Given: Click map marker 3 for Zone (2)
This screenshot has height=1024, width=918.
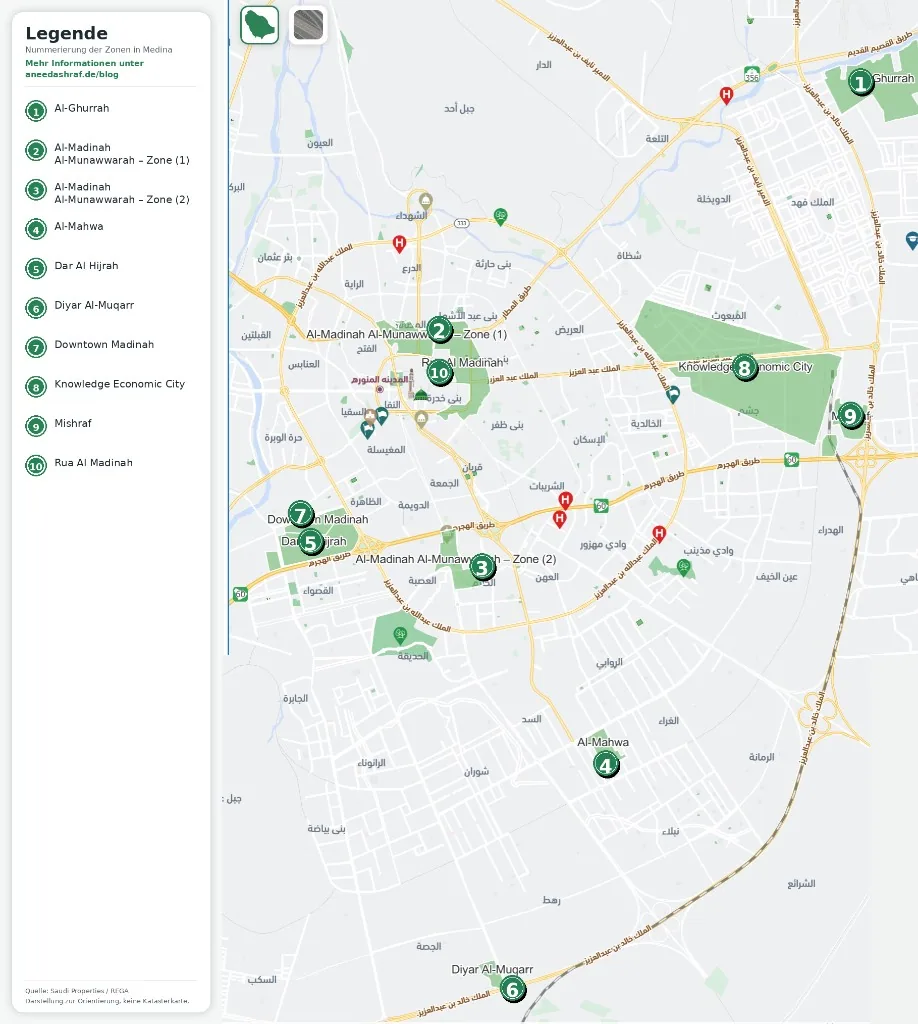Looking at the screenshot, I should [483, 568].
